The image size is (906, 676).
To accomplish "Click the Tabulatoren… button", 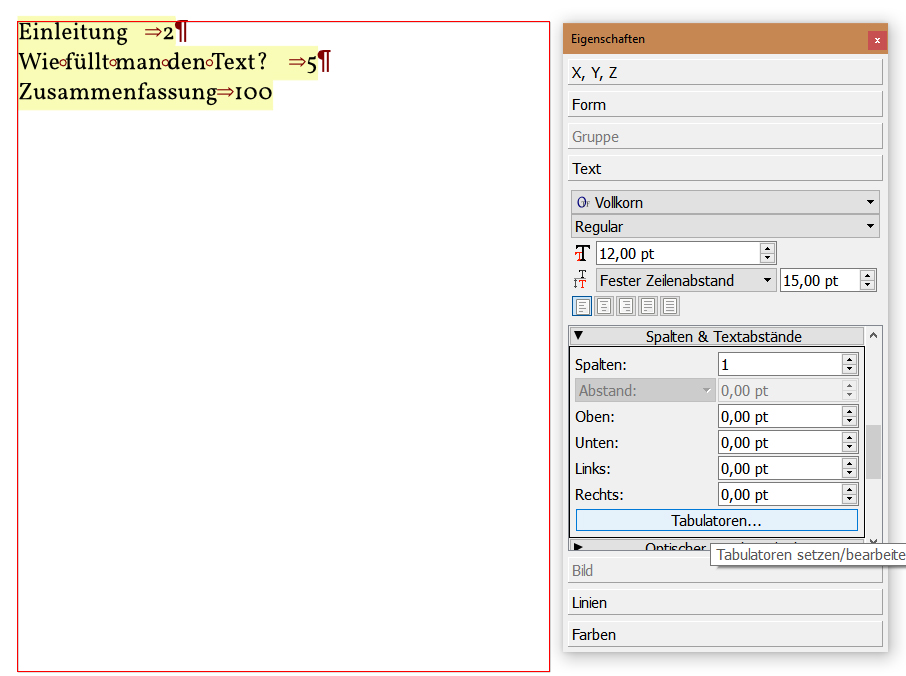I will [716, 521].
